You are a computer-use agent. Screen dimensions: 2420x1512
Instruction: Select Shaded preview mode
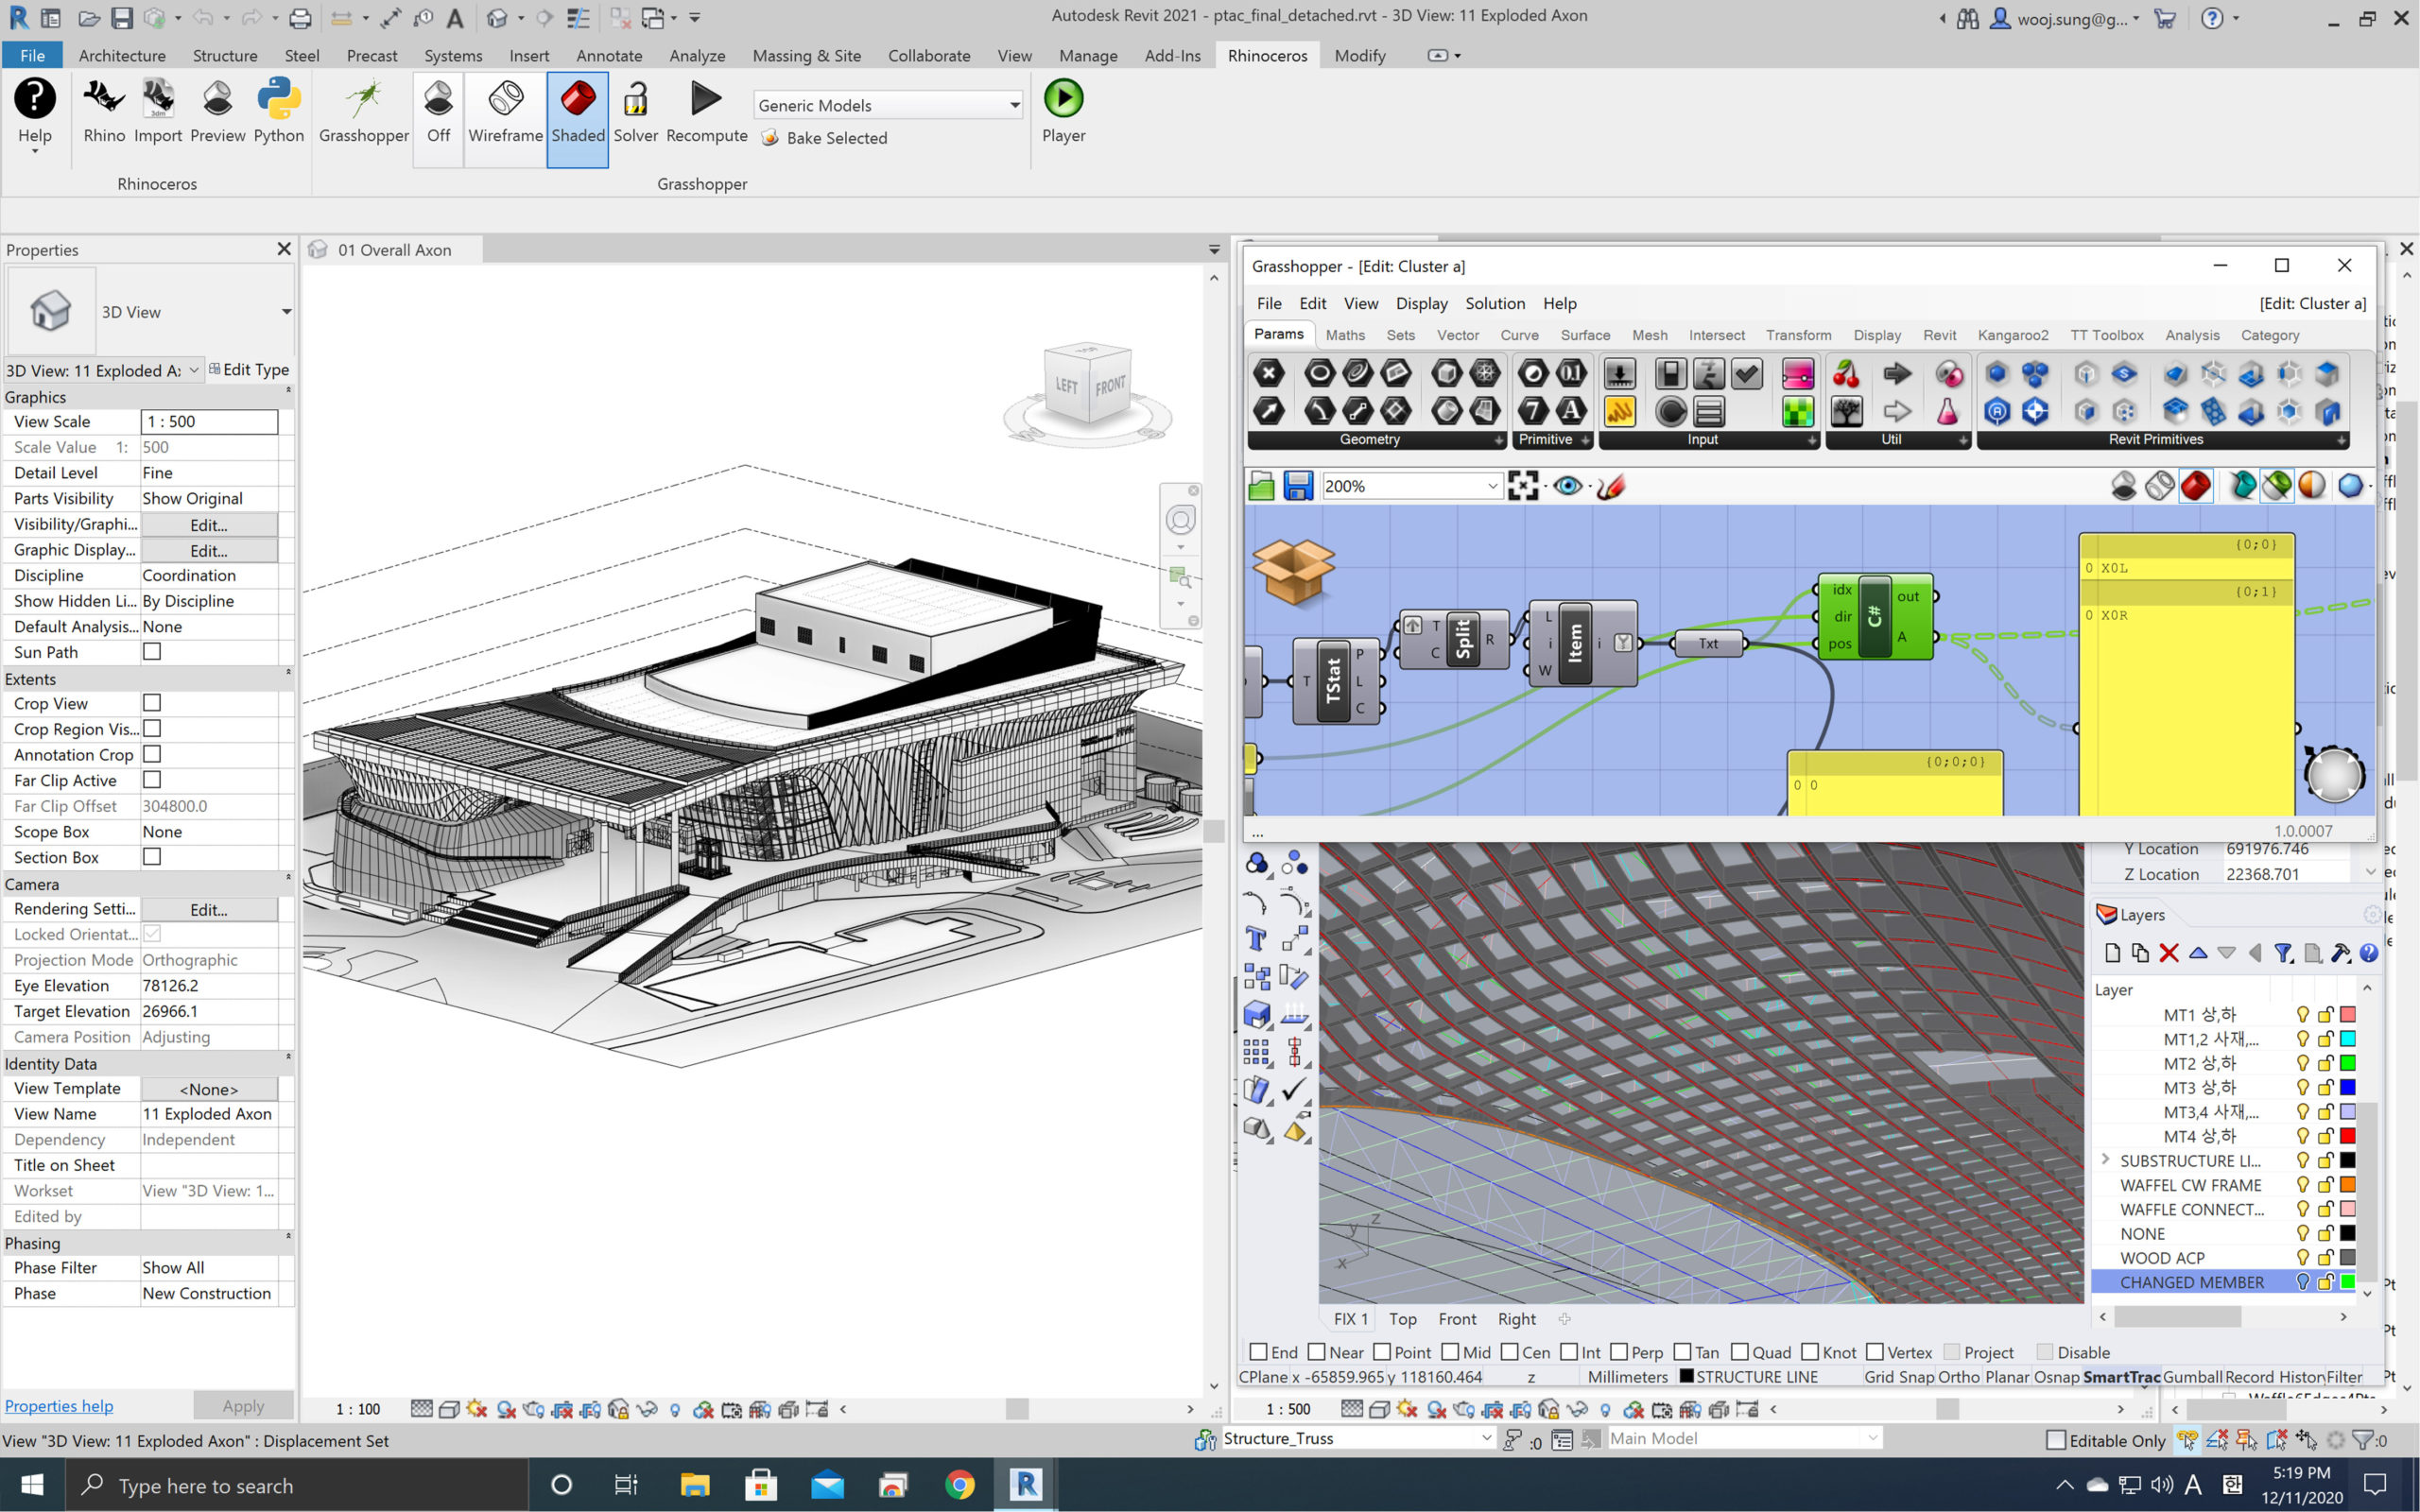[578, 118]
